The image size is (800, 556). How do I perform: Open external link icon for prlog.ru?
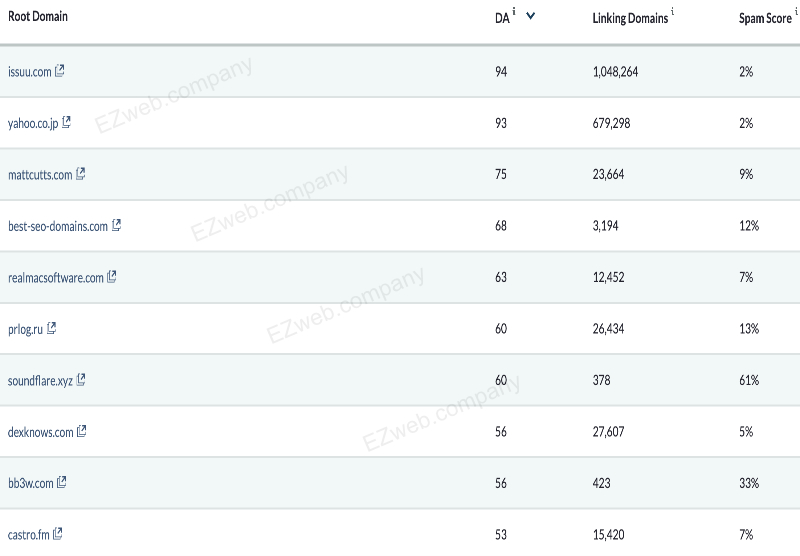click(x=52, y=328)
